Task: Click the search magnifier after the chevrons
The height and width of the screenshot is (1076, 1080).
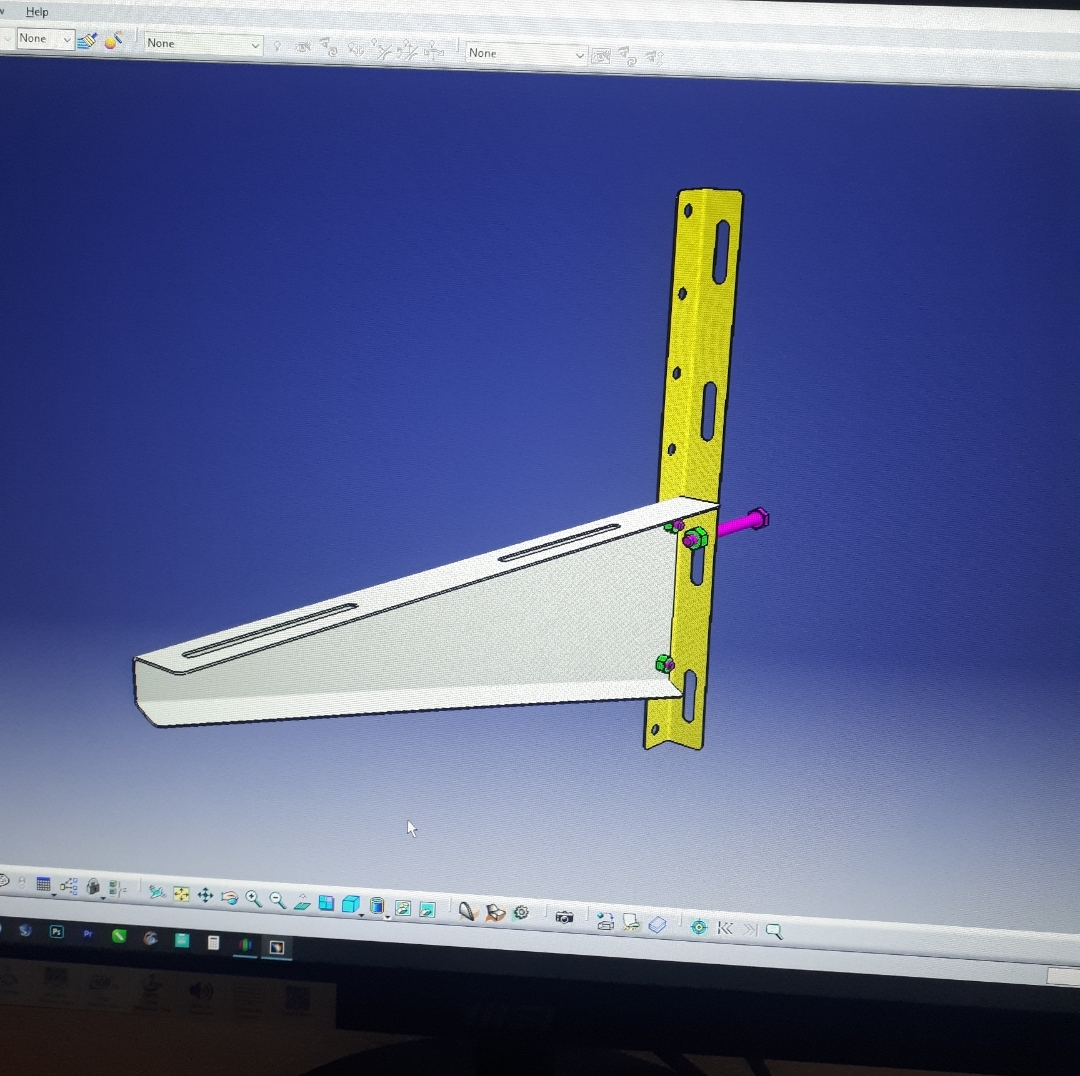Action: 774,932
